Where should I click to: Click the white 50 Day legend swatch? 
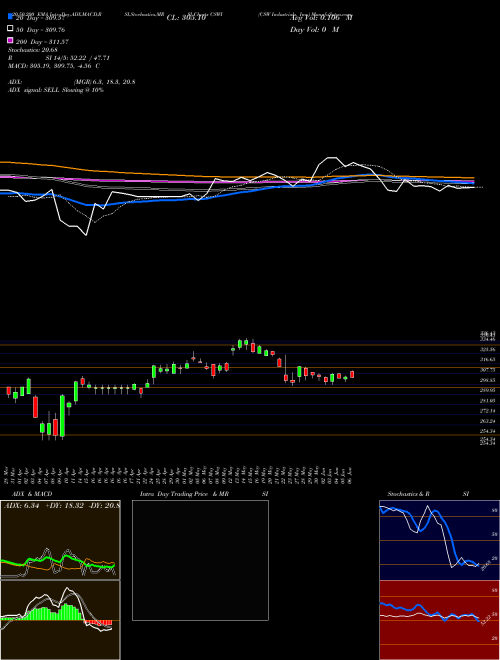point(10,29)
